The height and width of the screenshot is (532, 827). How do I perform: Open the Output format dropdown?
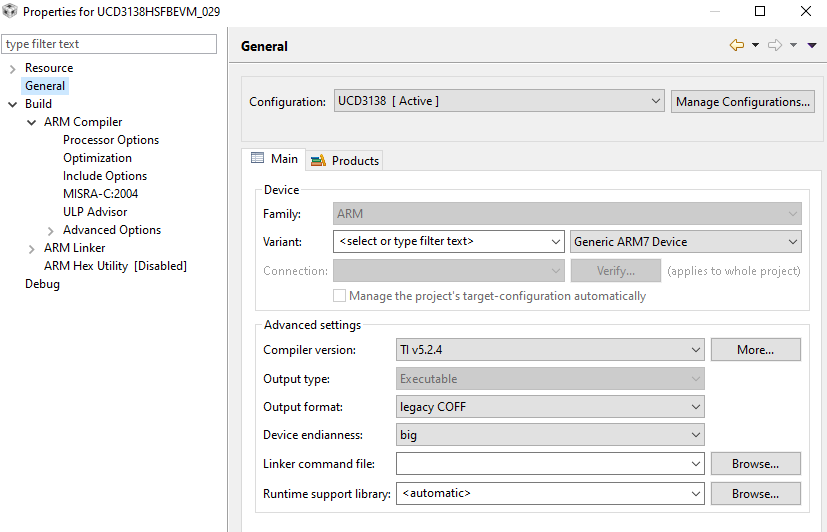[x=550, y=407]
